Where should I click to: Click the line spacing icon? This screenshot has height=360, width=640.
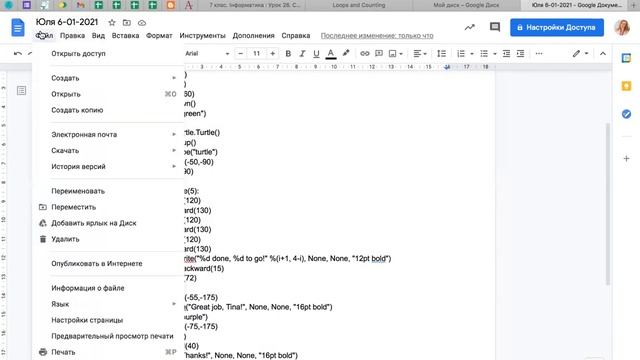441,53
